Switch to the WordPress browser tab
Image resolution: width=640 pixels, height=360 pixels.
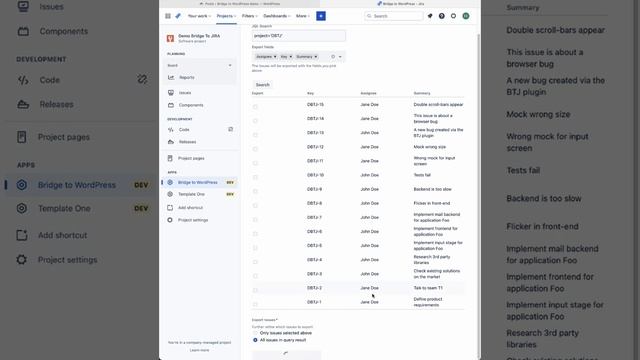point(240,4)
